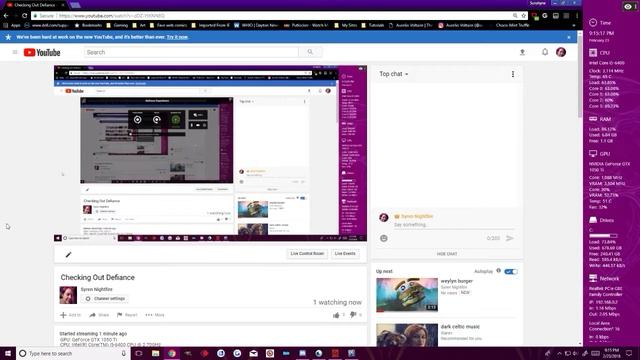Click HIDE CHAT

point(447,254)
